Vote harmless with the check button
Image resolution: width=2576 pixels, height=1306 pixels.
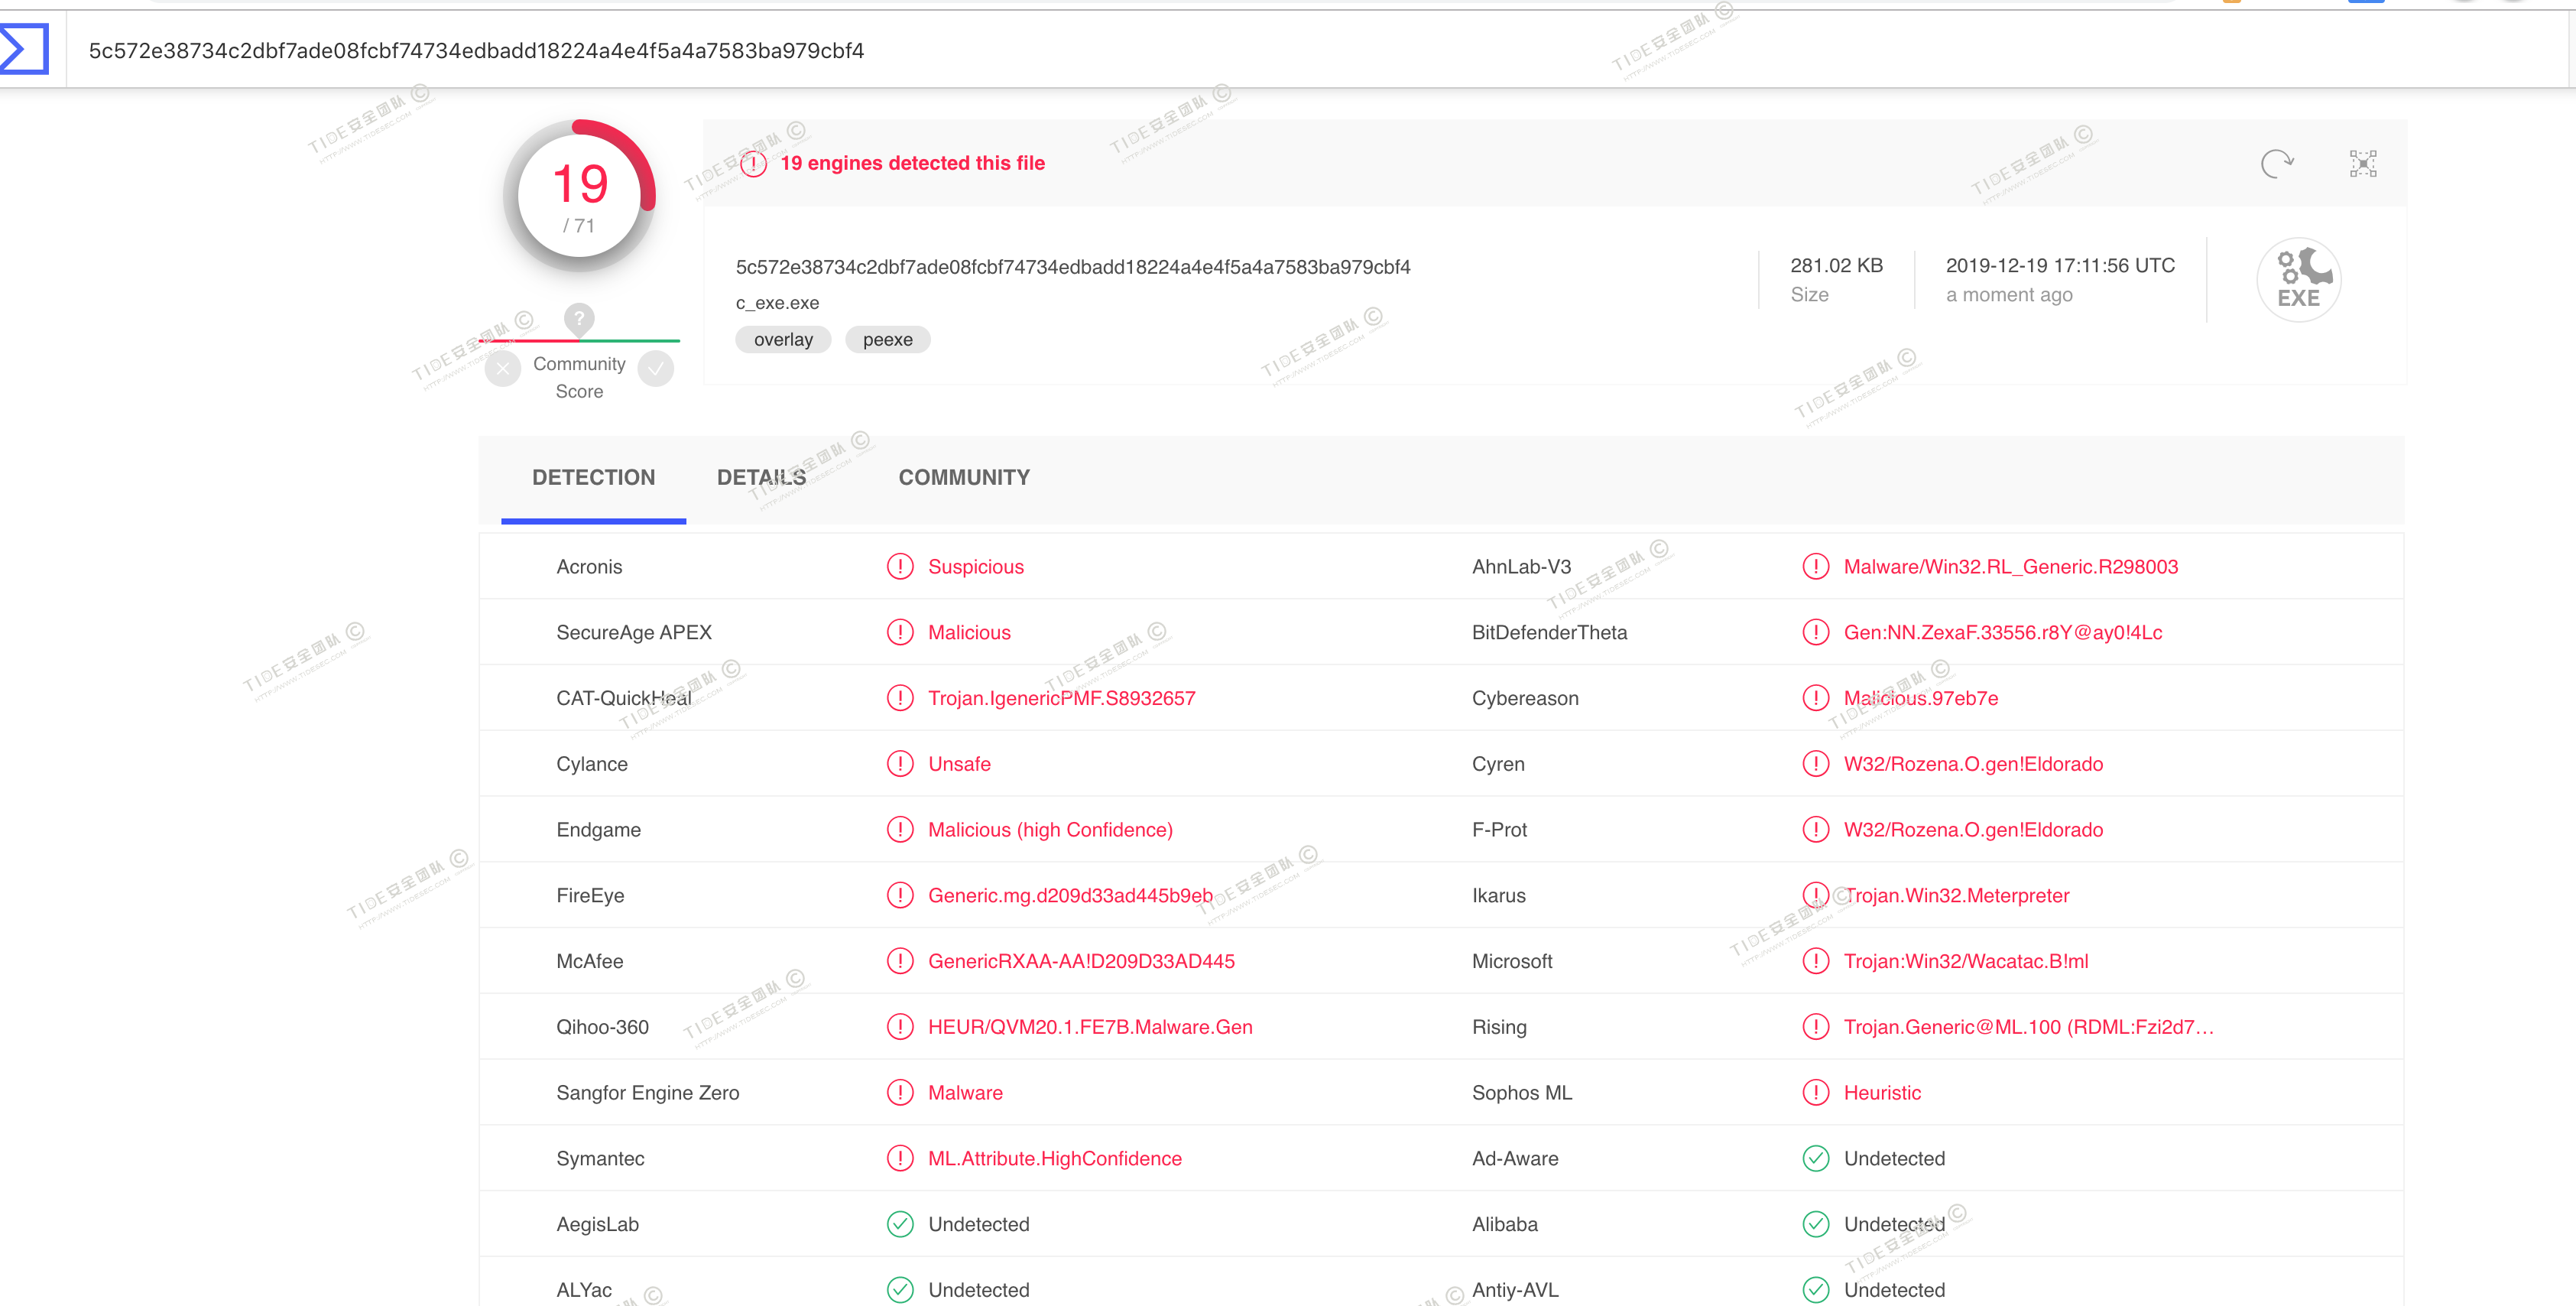click(x=656, y=370)
